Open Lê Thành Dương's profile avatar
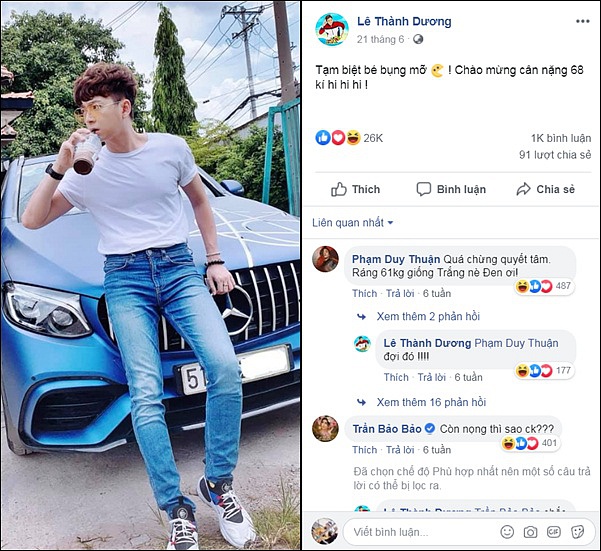 point(332,29)
